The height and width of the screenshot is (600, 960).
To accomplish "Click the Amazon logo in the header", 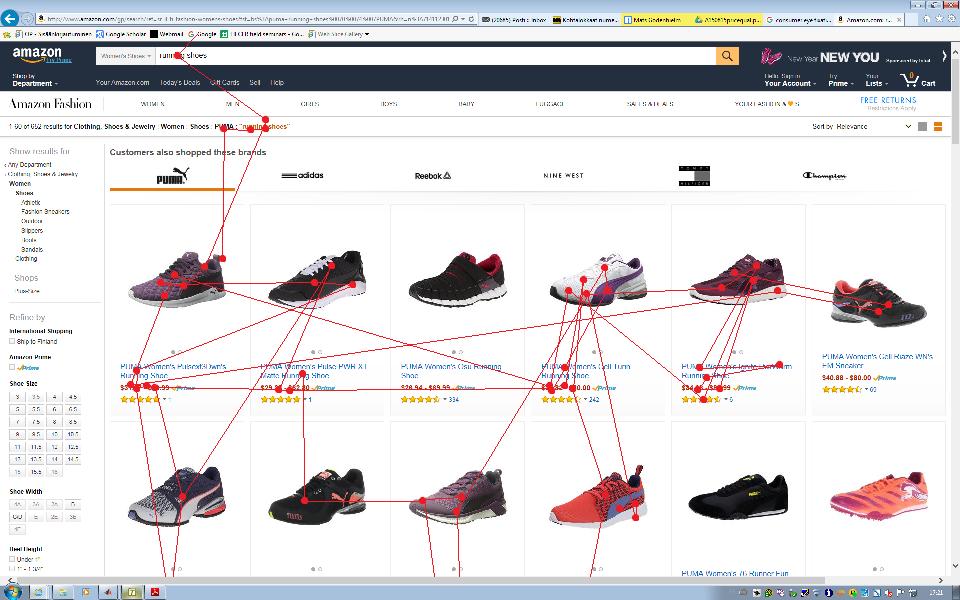I will tap(37, 54).
